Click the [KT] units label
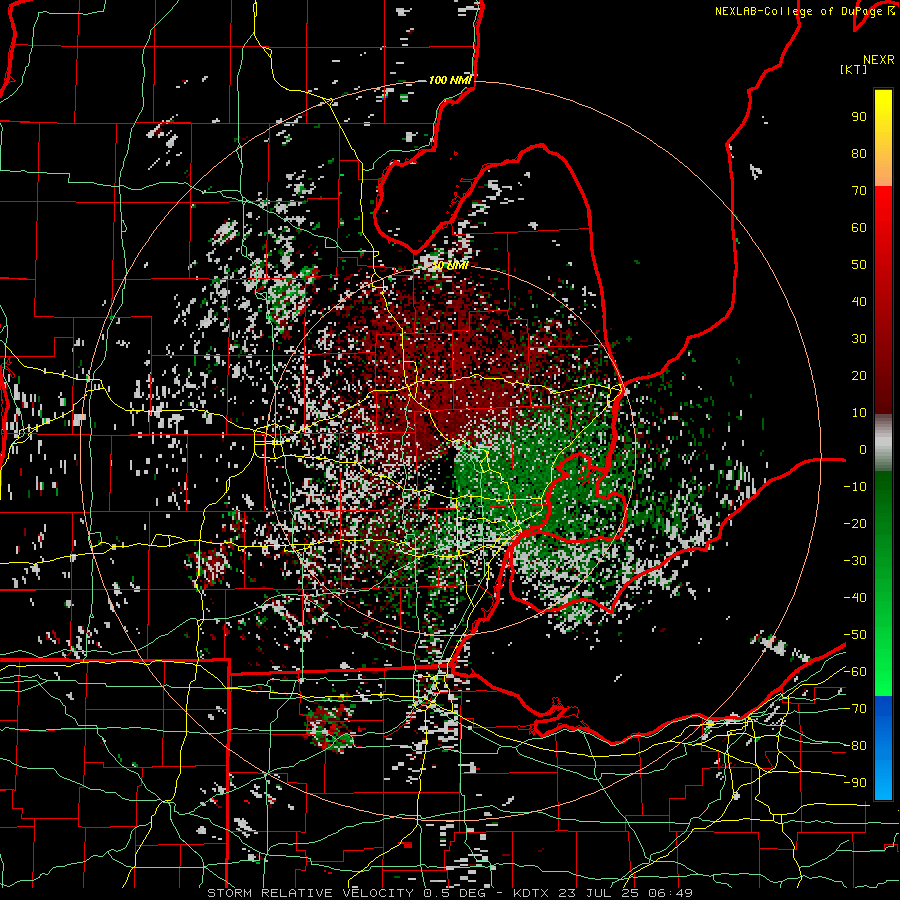The width and height of the screenshot is (900, 900). 854,69
